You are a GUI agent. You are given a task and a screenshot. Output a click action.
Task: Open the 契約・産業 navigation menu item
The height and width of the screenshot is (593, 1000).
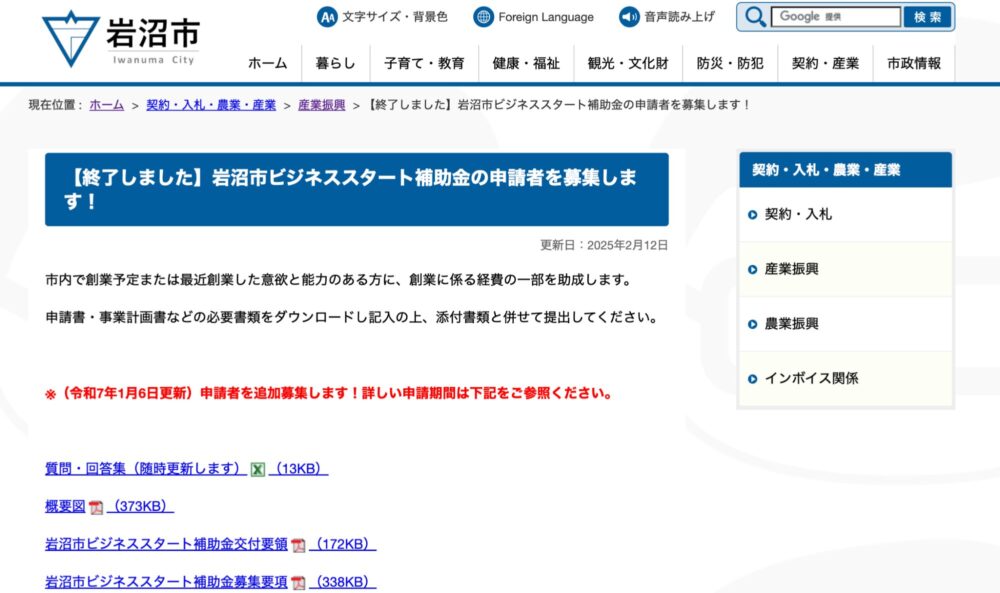[825, 63]
